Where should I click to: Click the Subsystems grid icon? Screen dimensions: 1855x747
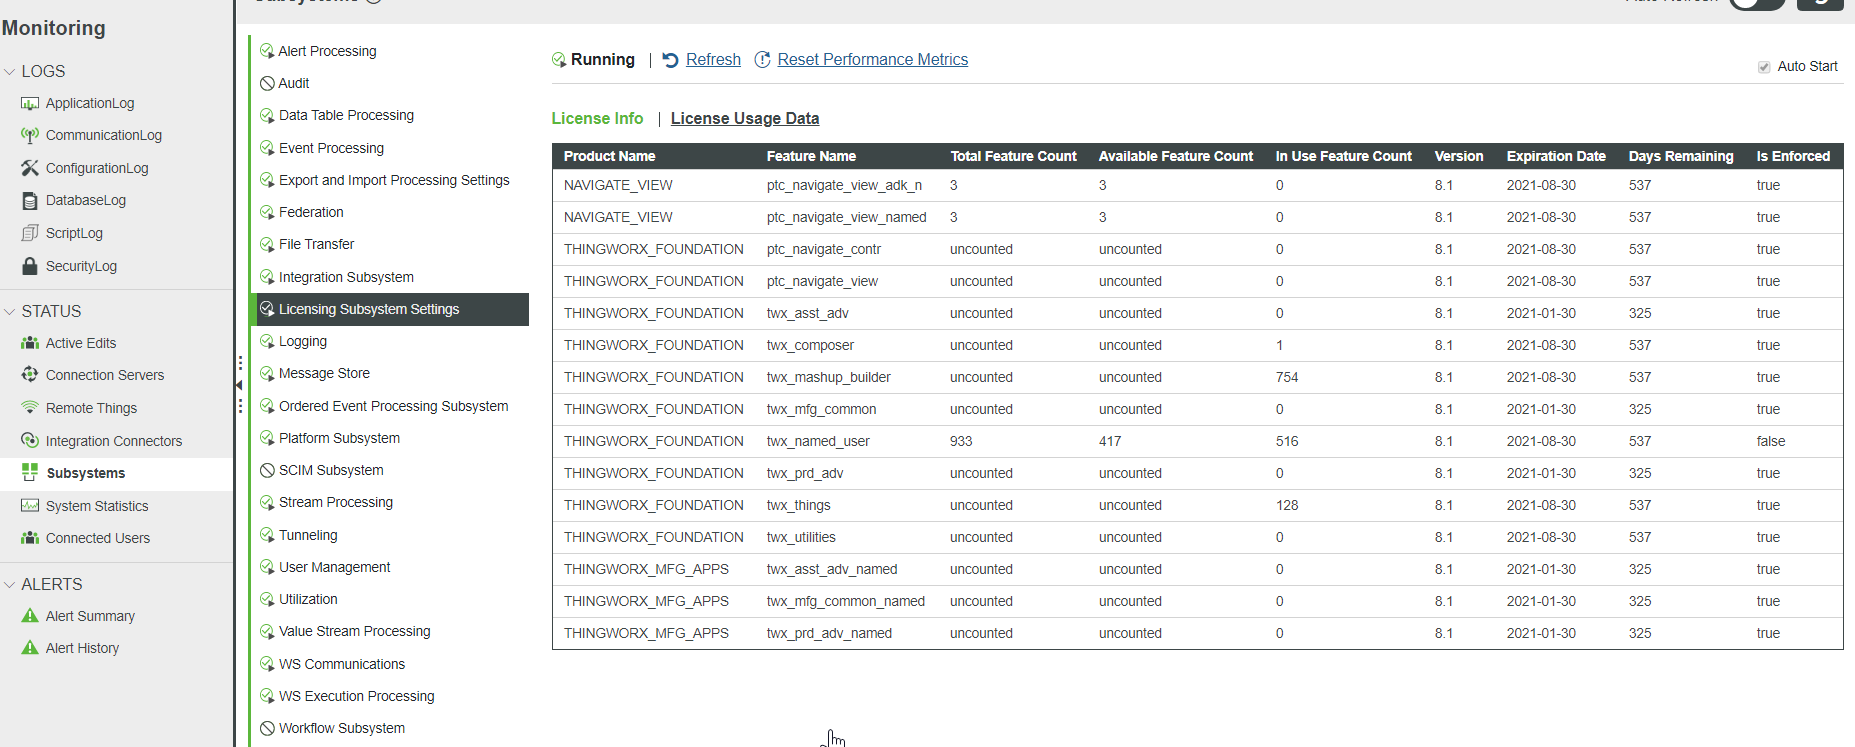coord(30,473)
